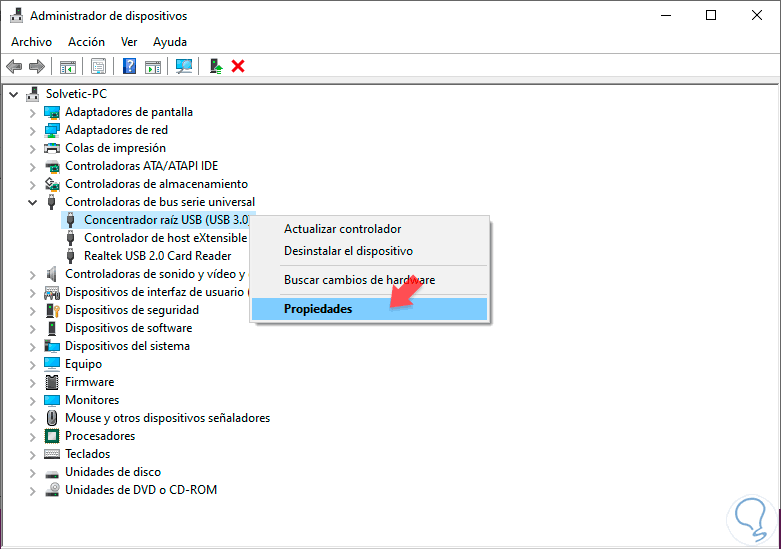Click the Firmware chip icon
This screenshot has width=781, height=549.
pos(52,382)
